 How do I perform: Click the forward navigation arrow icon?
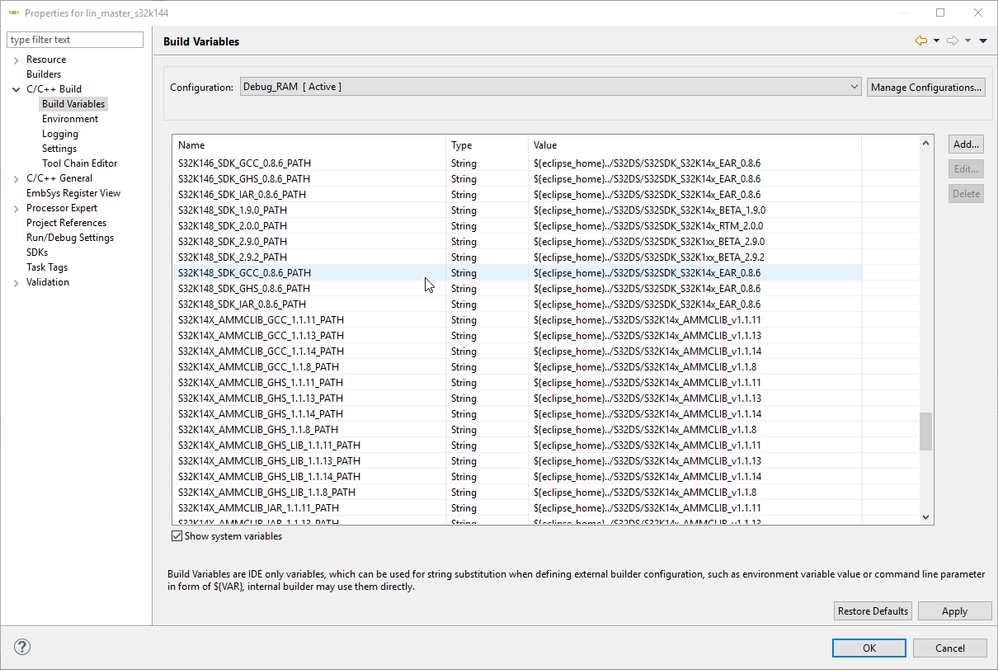[952, 41]
